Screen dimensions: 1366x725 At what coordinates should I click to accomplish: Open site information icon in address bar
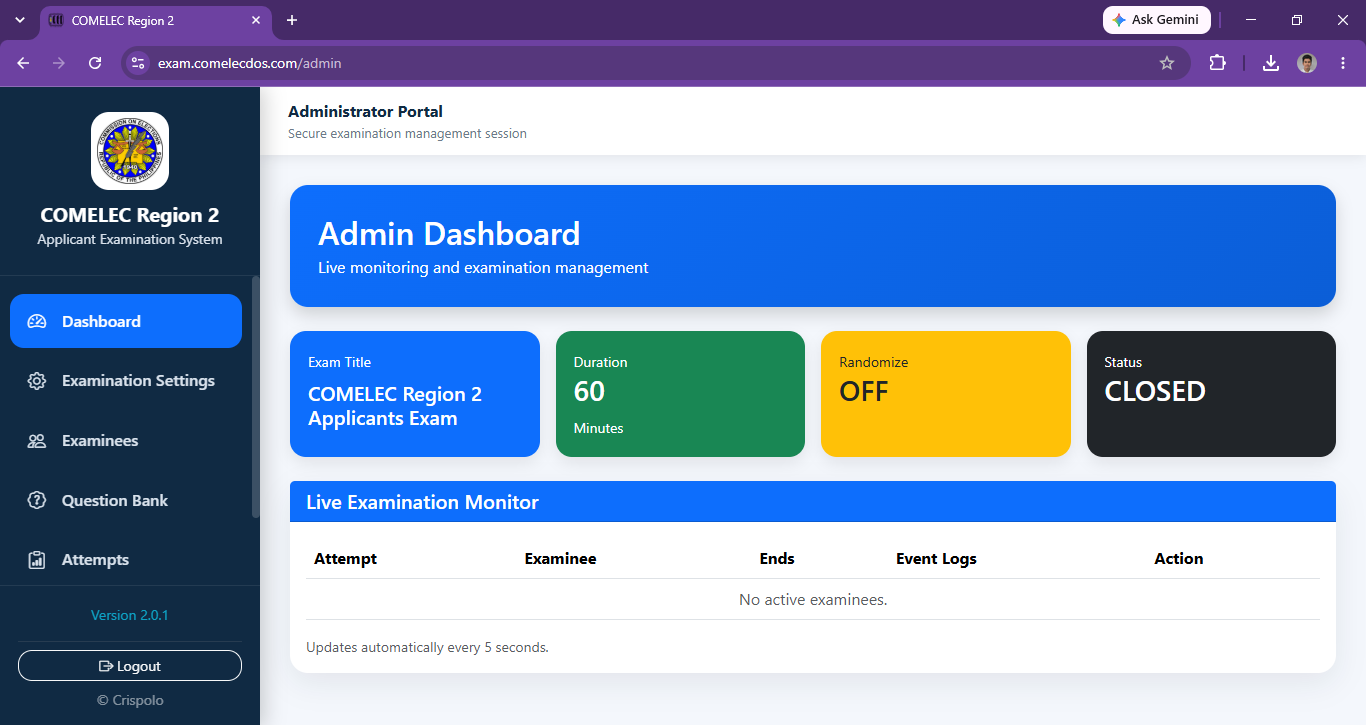[x=138, y=63]
